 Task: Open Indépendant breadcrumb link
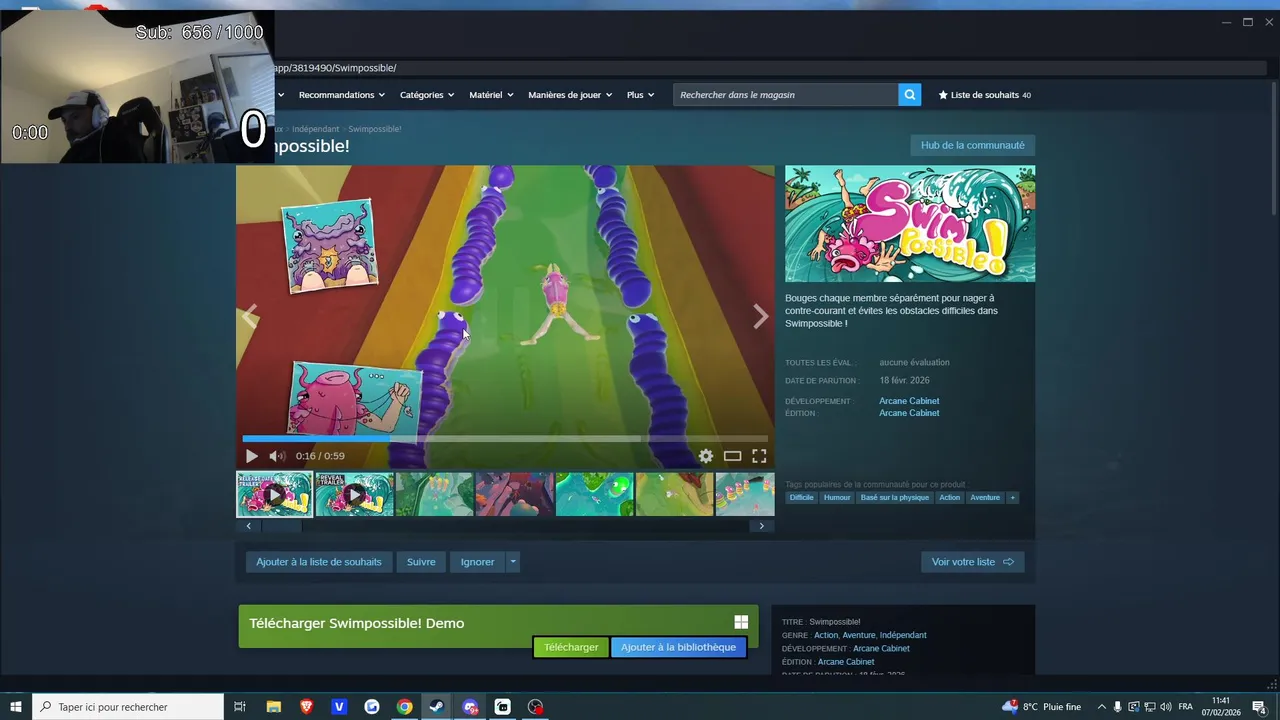pyautogui.click(x=315, y=129)
